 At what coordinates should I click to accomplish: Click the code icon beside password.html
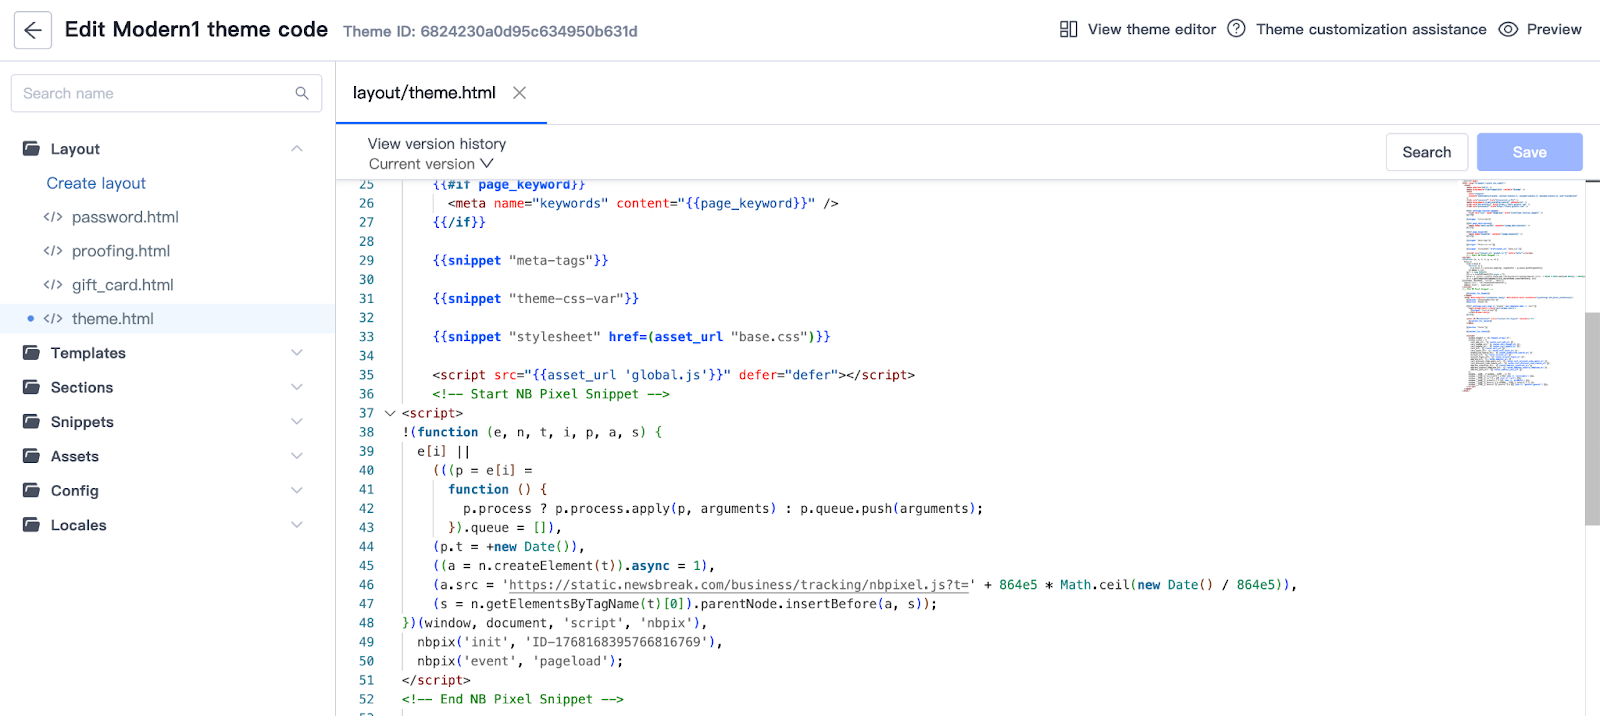point(53,217)
